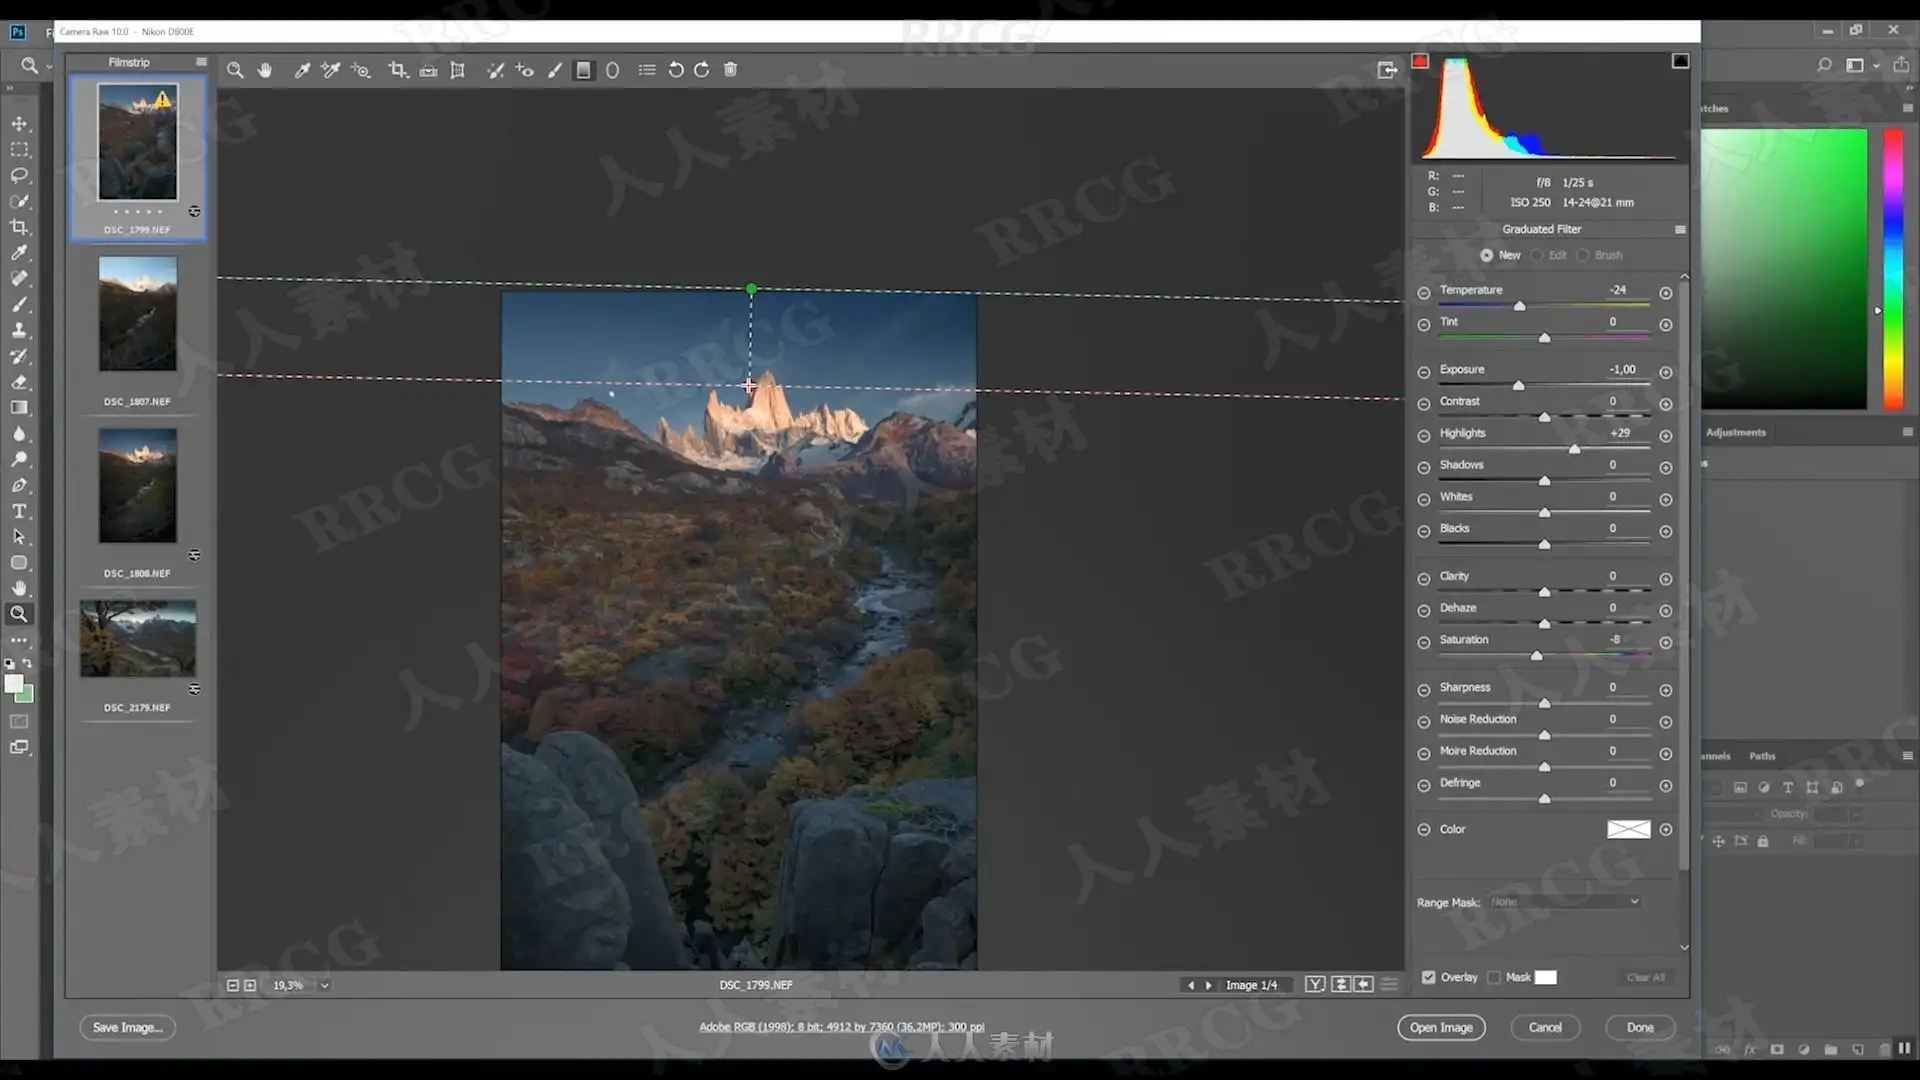The height and width of the screenshot is (1080, 1920).
Task: Rotate image 90 degrees clockwise
Action: tap(702, 70)
